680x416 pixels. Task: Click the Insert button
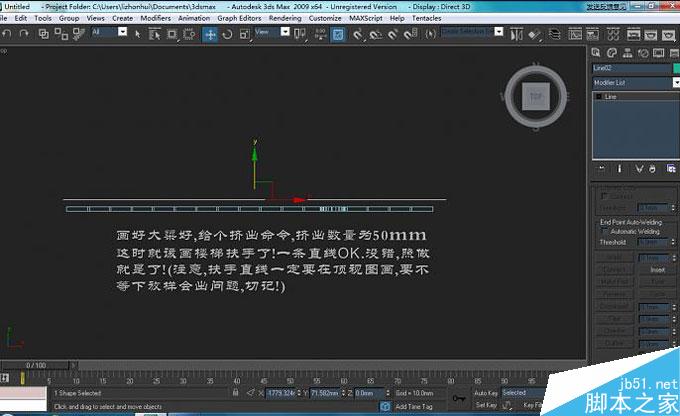coord(657,270)
